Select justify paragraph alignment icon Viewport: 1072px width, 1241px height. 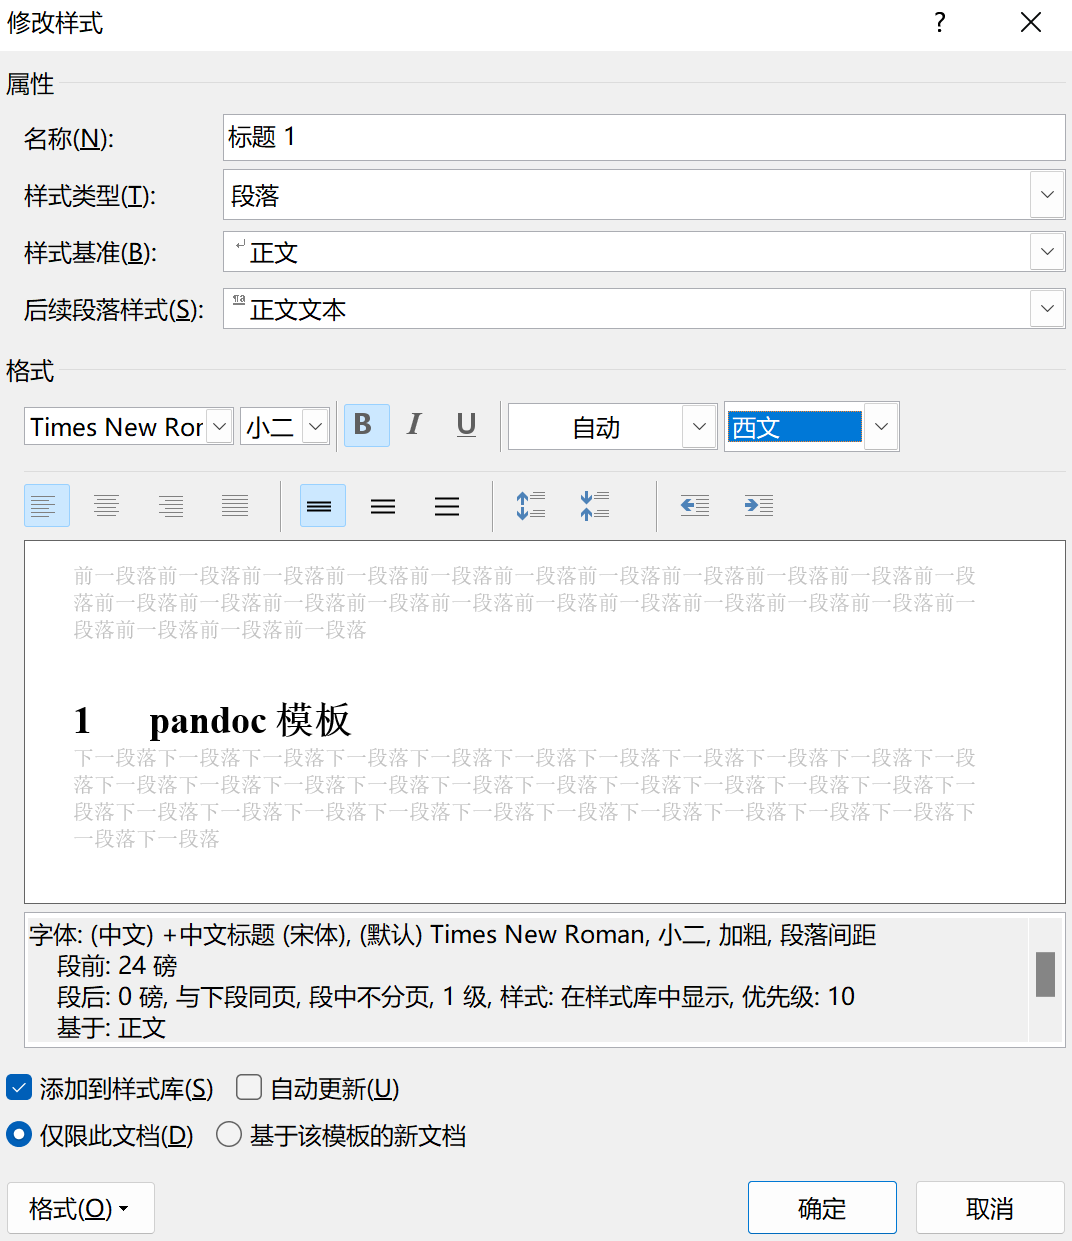pyautogui.click(x=235, y=506)
